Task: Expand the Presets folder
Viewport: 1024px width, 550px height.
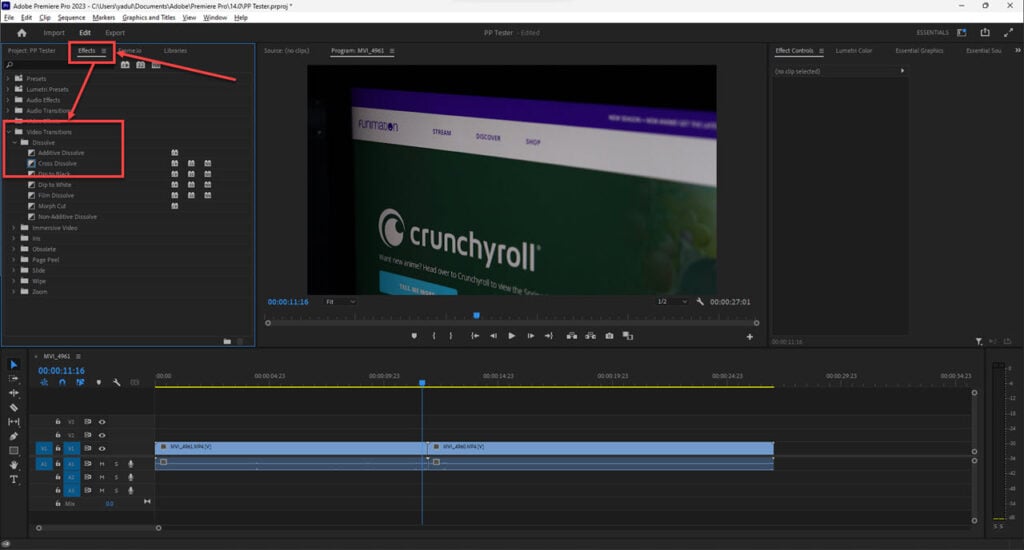Action: click(8, 78)
